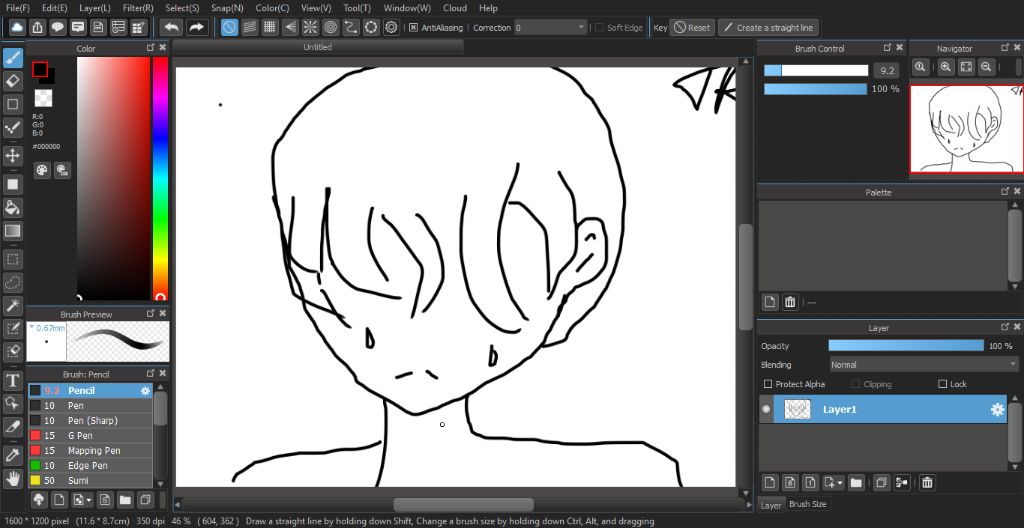
Task: Select the transparent color swatch
Action: tap(43, 99)
